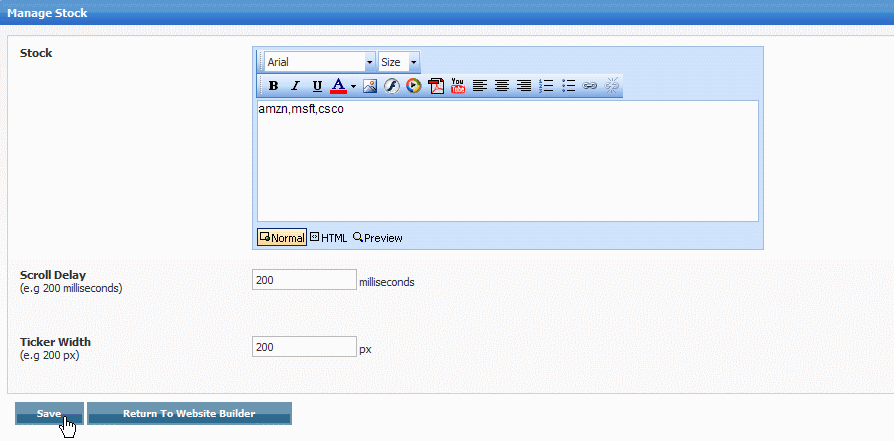Switch to HTML editing mode
Image resolution: width=894 pixels, height=441 pixels.
click(328, 237)
